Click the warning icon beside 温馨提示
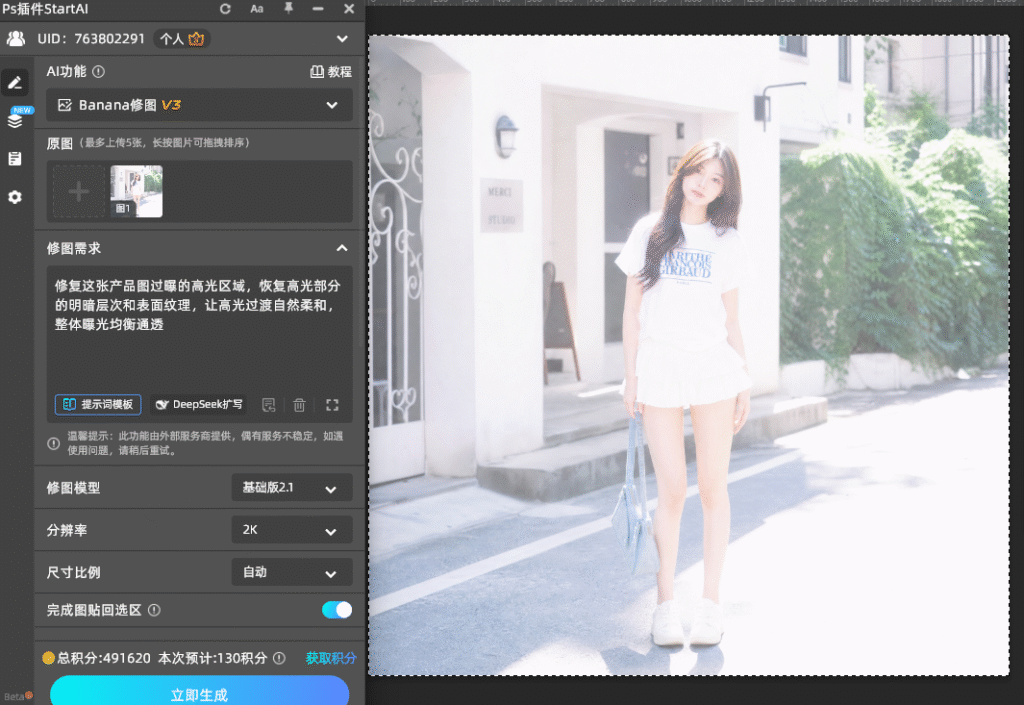 pyautogui.click(x=54, y=443)
